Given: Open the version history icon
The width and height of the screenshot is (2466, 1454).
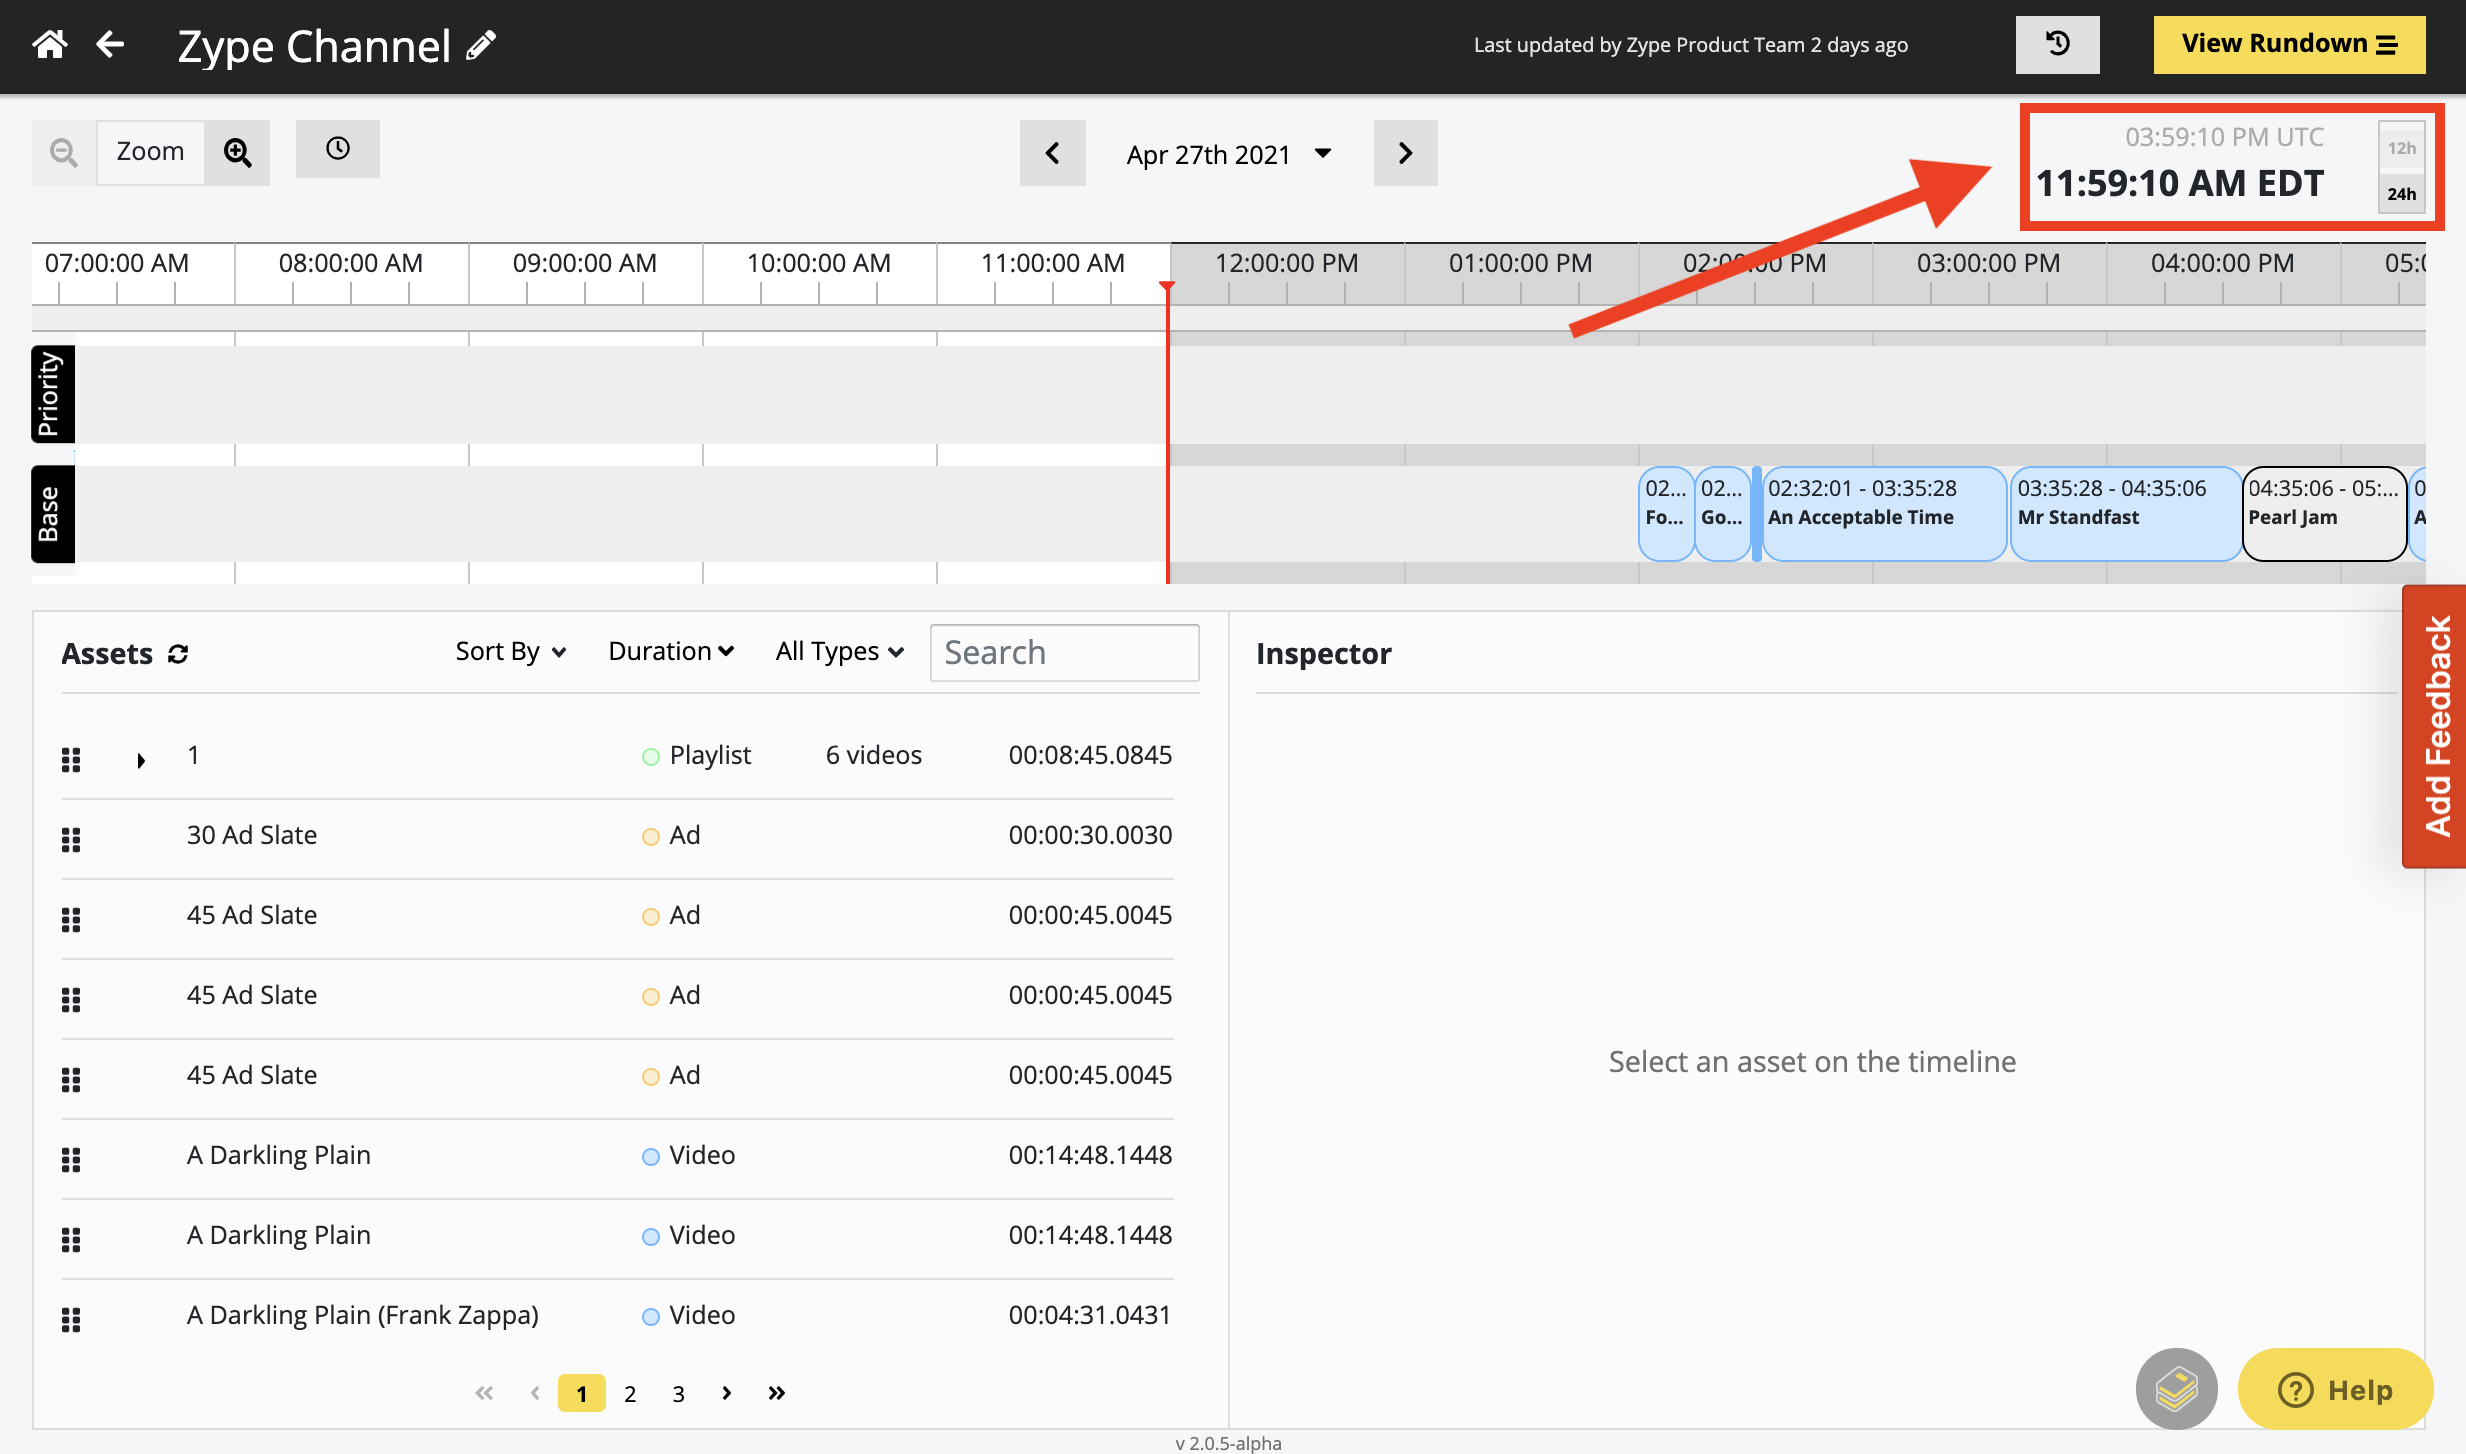Looking at the screenshot, I should click(2057, 44).
